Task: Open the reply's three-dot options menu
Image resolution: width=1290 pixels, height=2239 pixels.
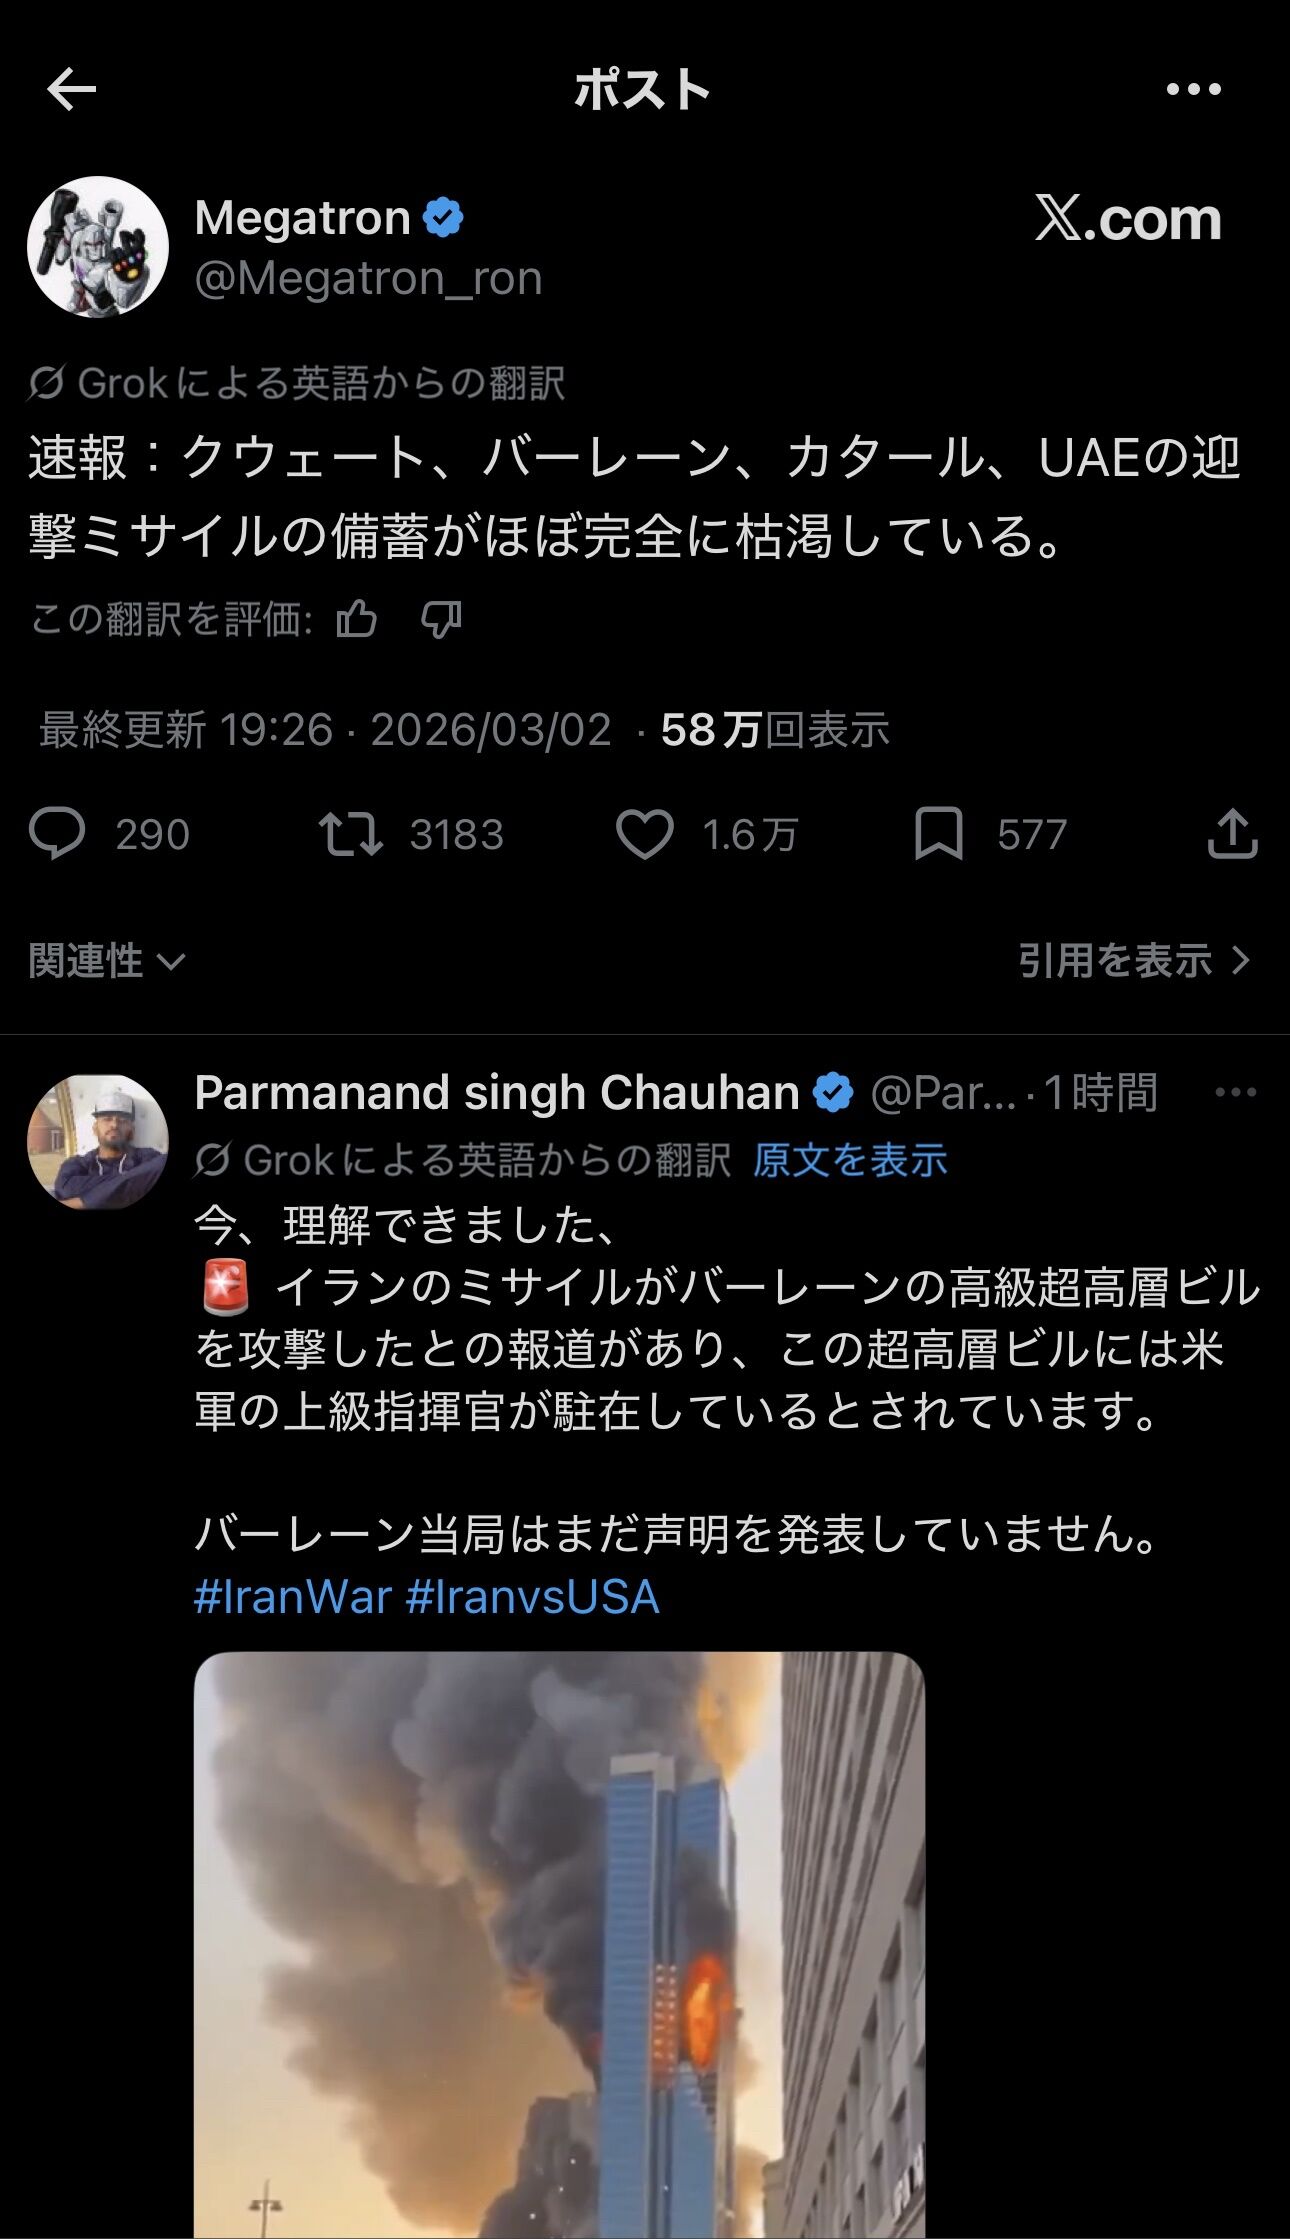Action: (1235, 1092)
